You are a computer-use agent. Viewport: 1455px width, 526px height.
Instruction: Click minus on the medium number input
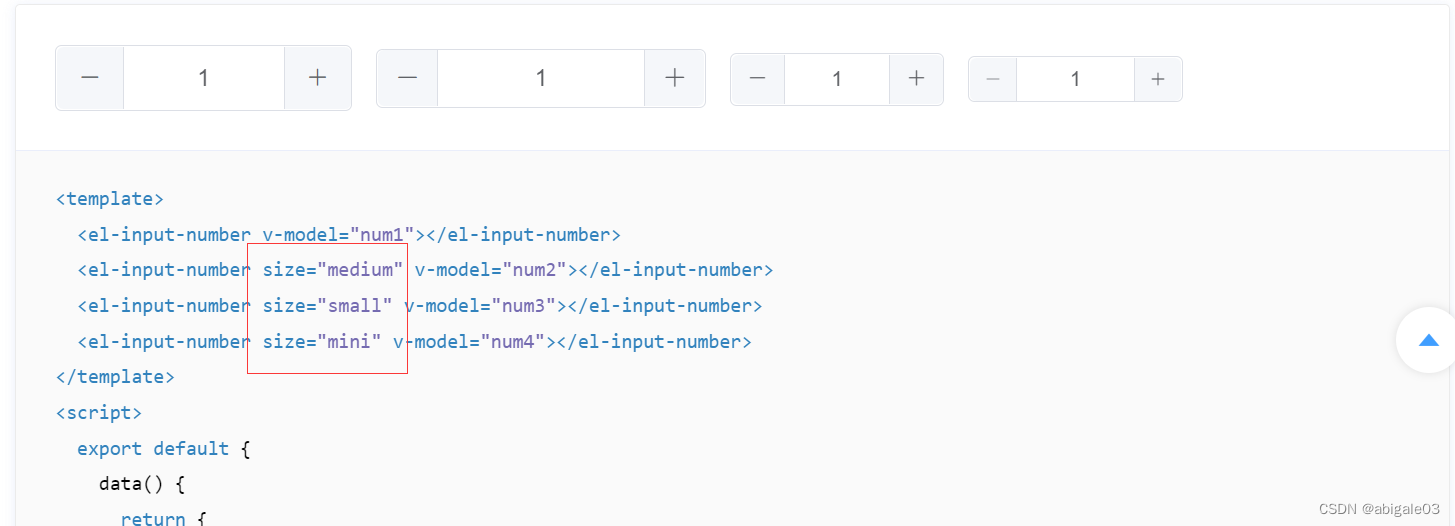[407, 78]
